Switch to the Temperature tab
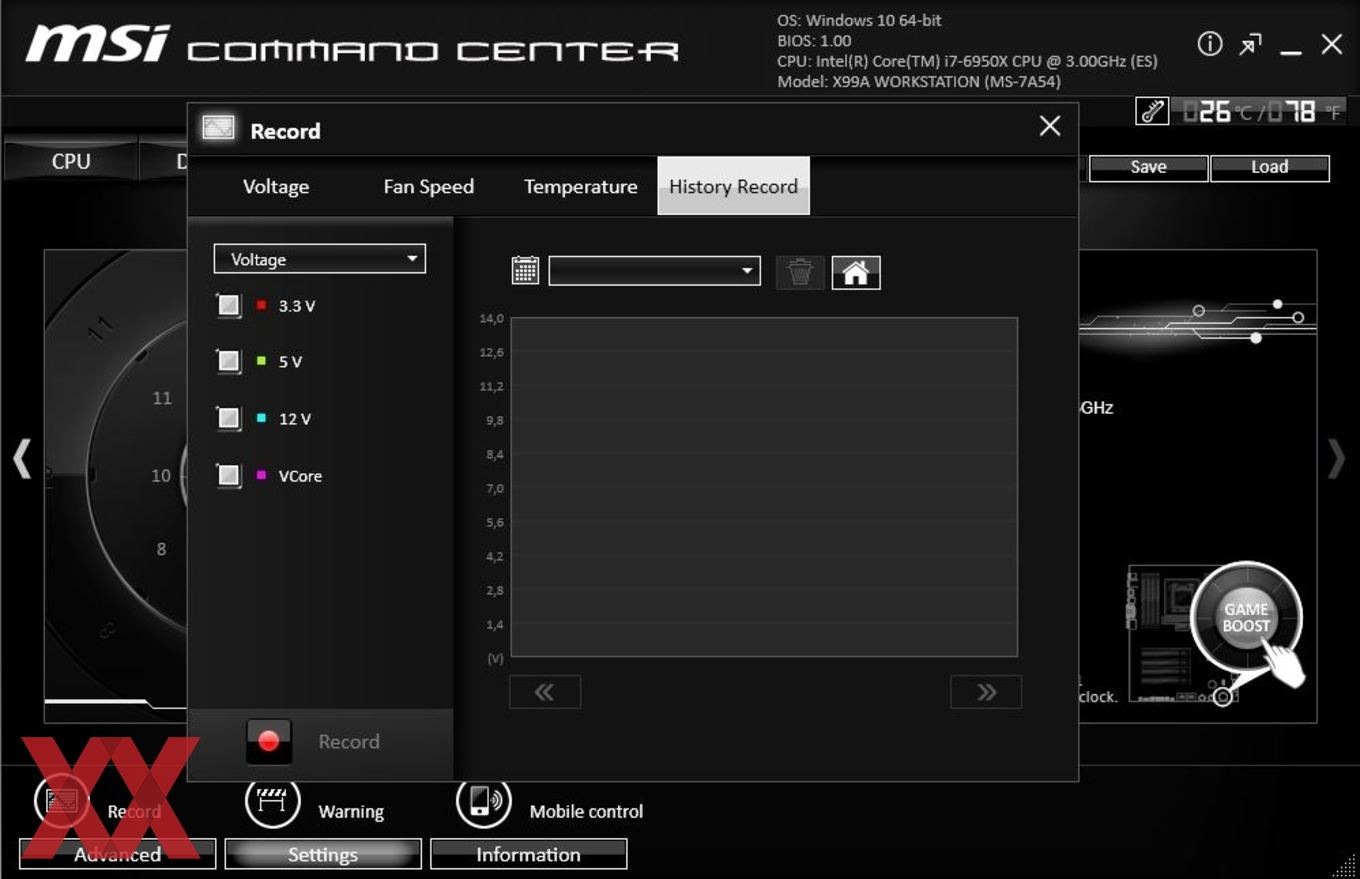 pyautogui.click(x=581, y=186)
